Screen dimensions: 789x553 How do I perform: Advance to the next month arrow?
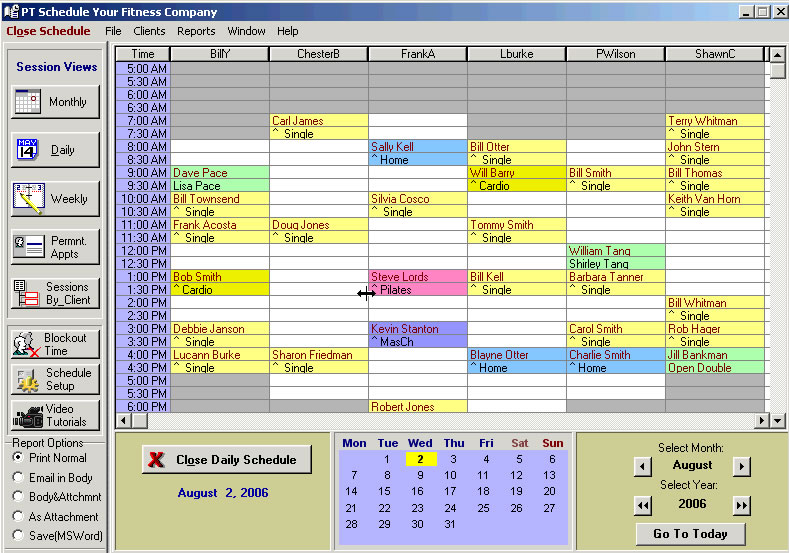coord(741,466)
